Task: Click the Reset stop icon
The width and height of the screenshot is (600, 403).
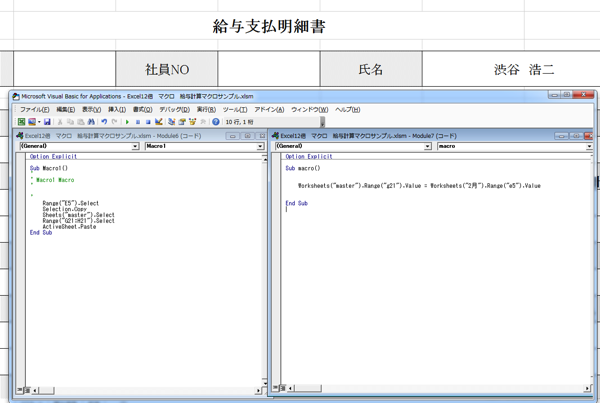Action: pyautogui.click(x=148, y=122)
